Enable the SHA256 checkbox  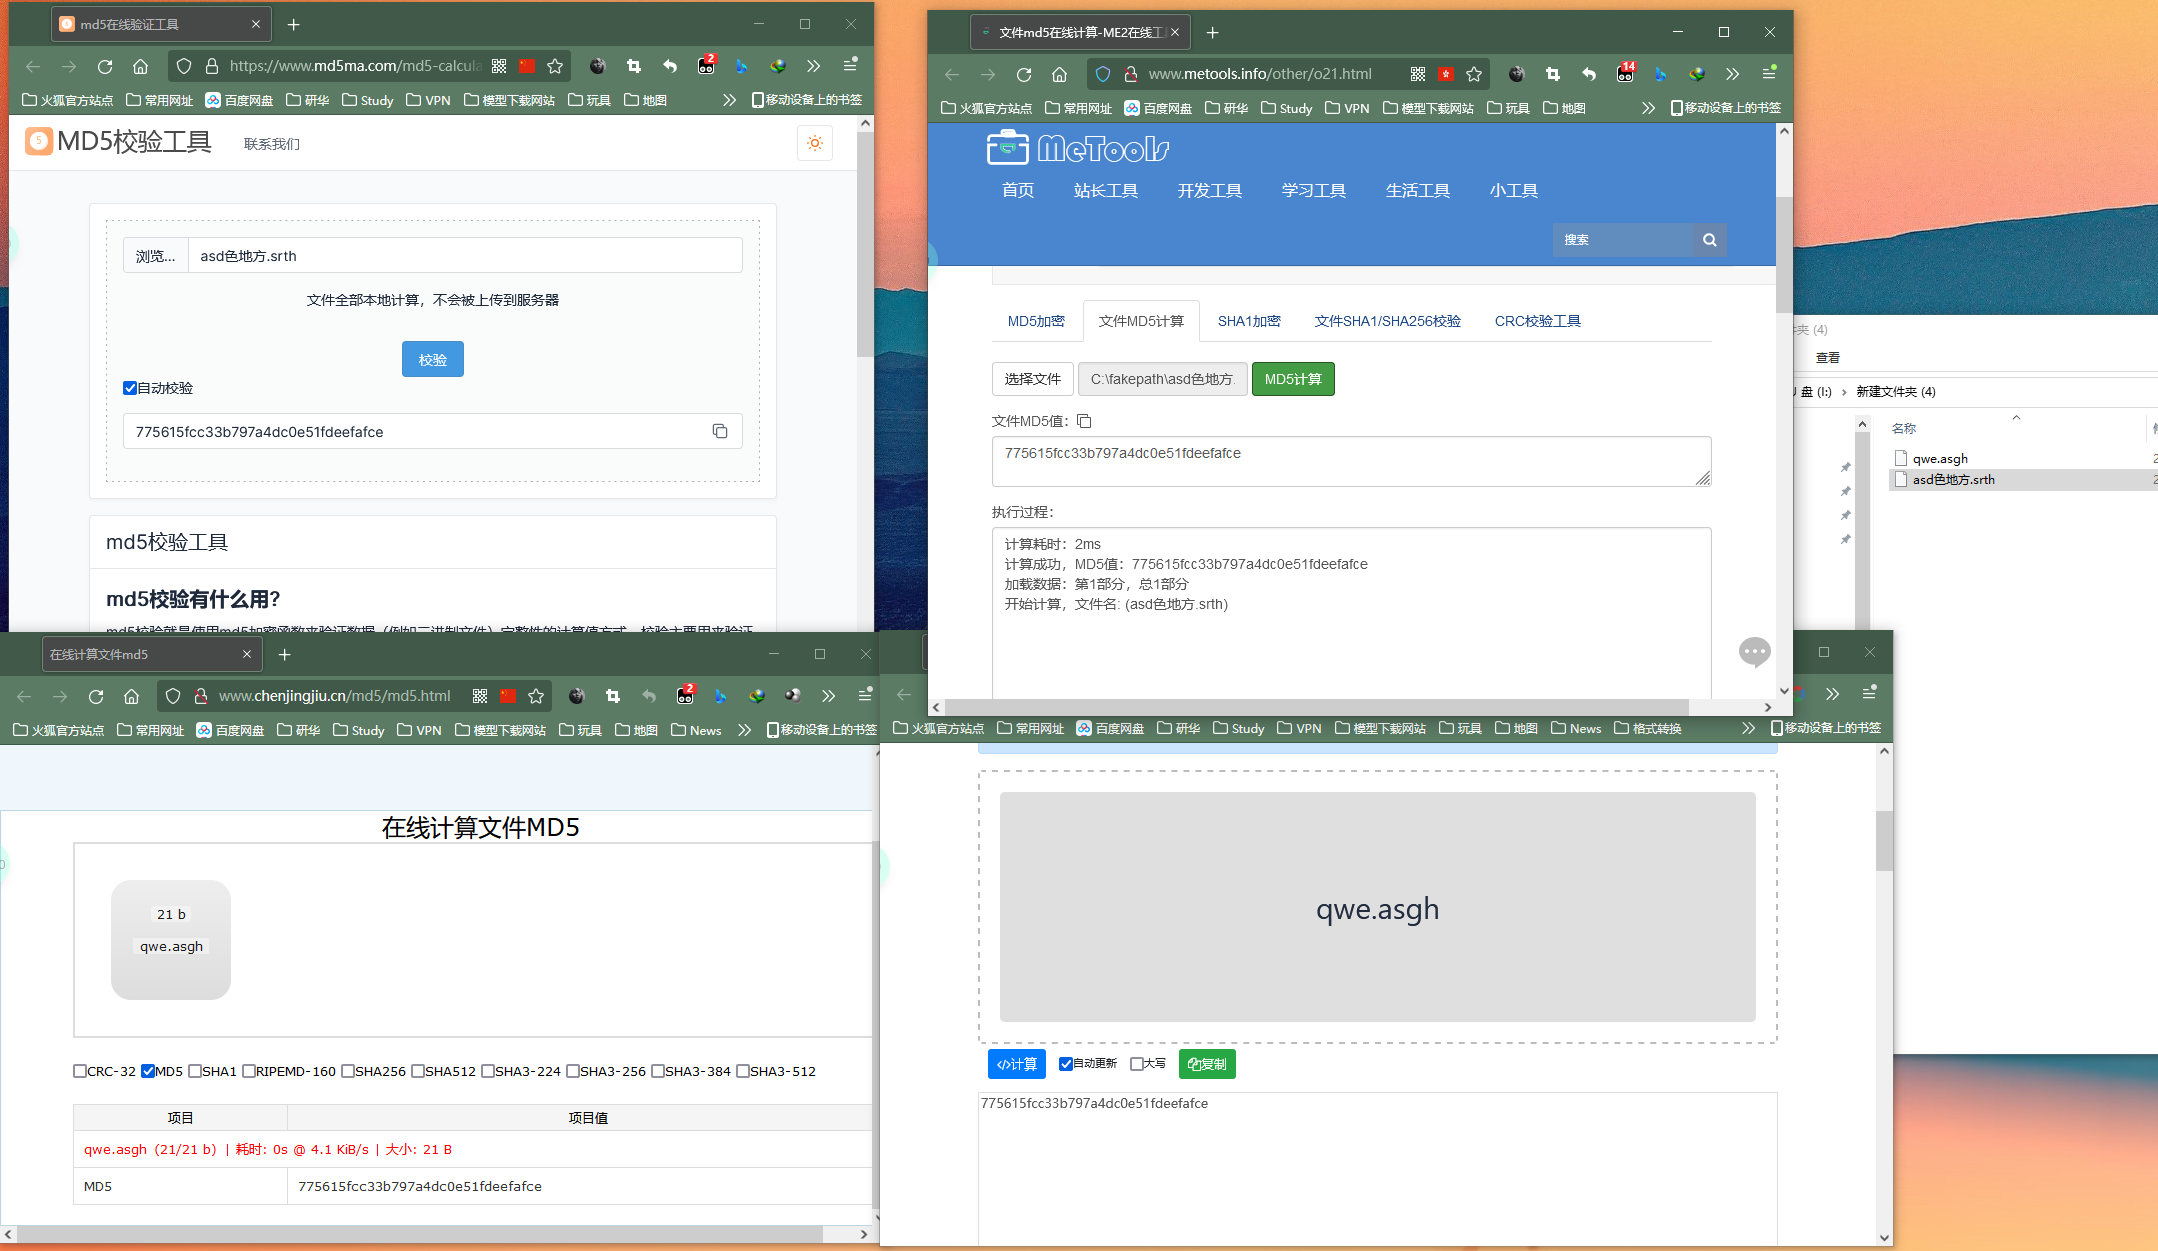coord(348,1071)
